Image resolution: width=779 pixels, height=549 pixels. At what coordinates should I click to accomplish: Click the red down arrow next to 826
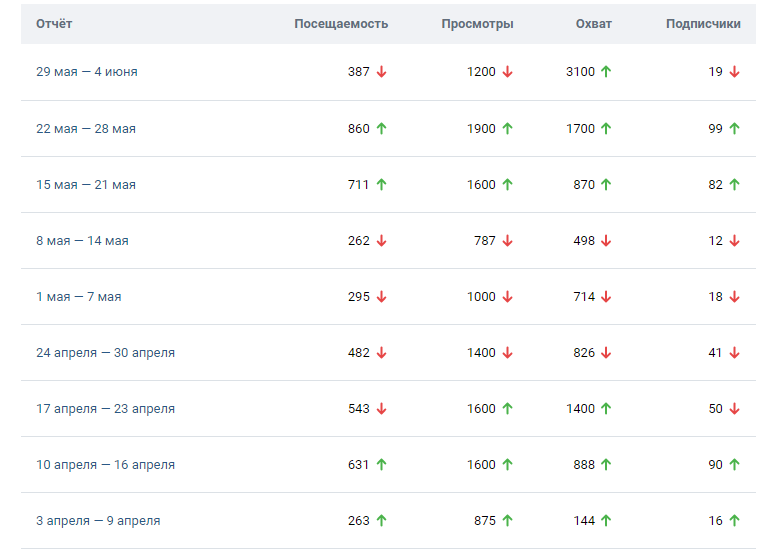click(x=606, y=353)
